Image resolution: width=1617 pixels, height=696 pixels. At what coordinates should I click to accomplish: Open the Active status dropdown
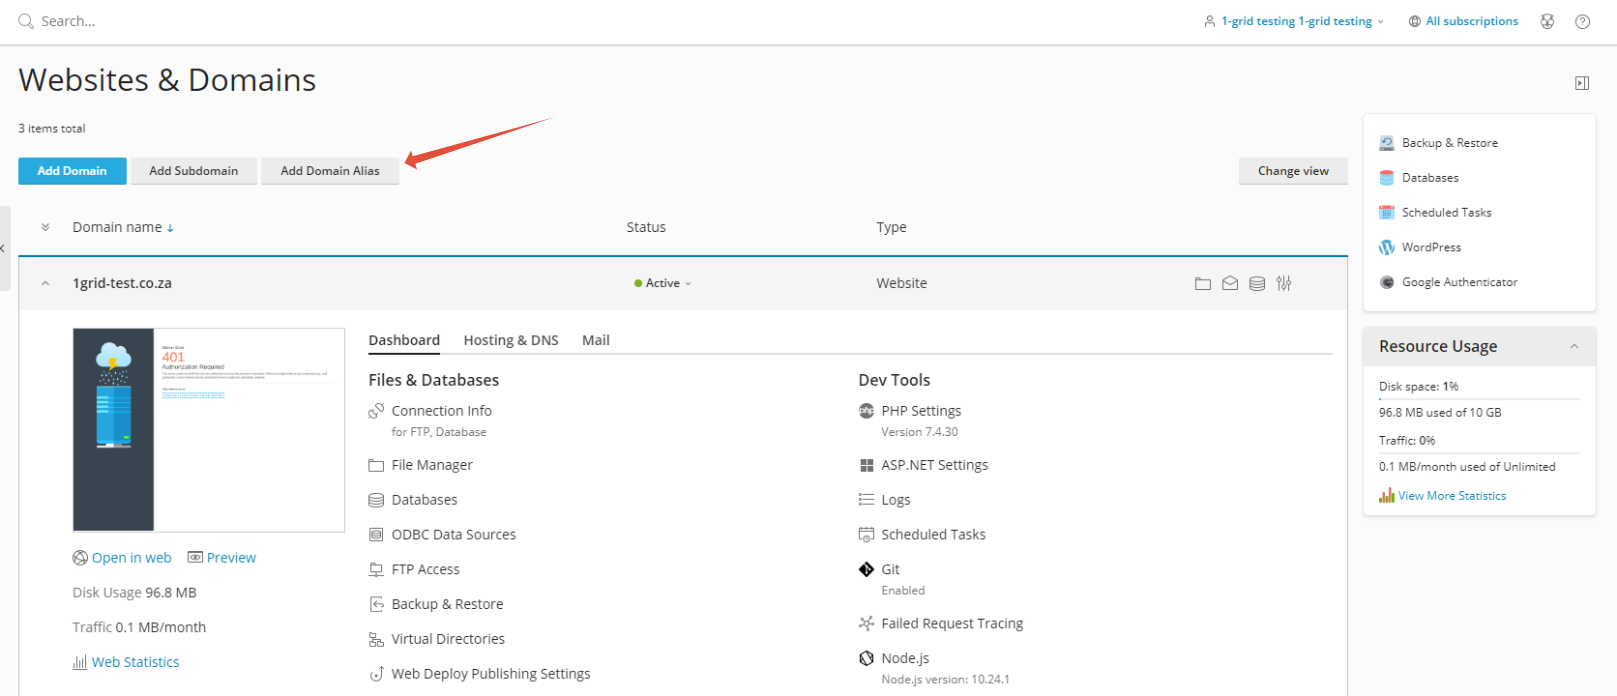[x=663, y=283]
